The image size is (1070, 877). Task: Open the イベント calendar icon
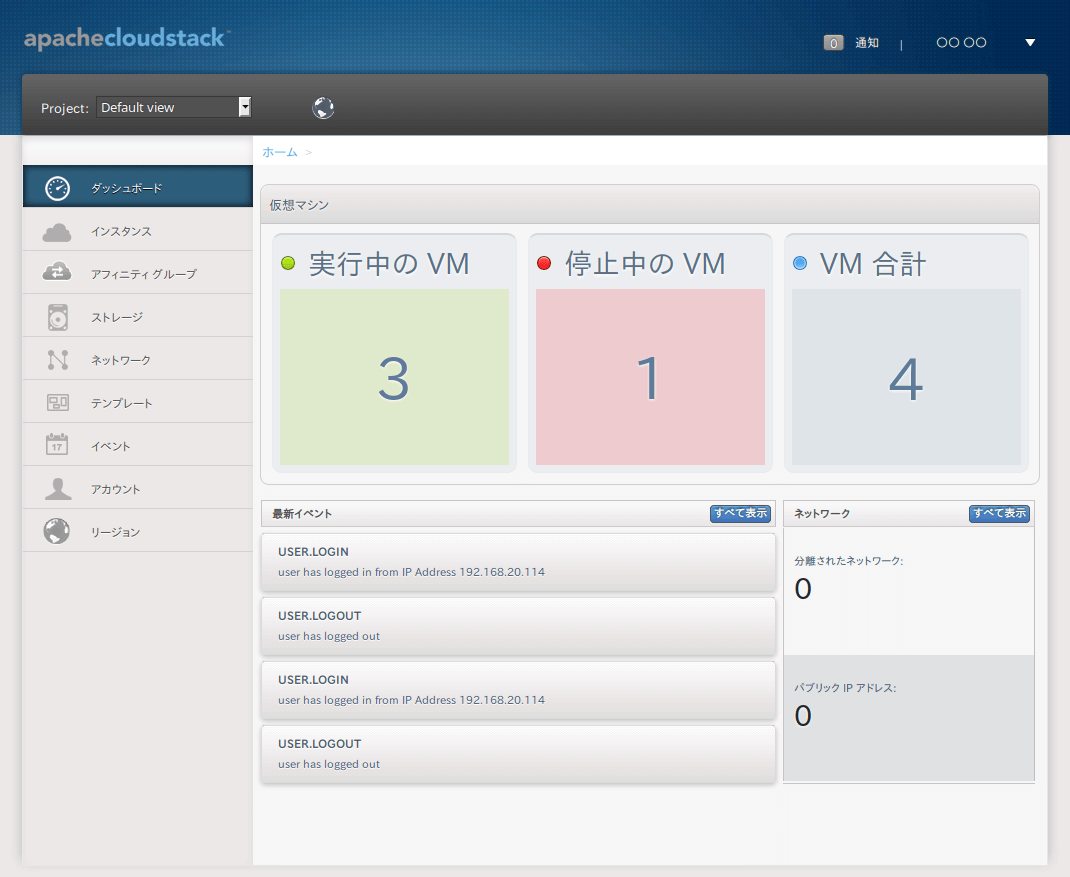pyautogui.click(x=57, y=445)
